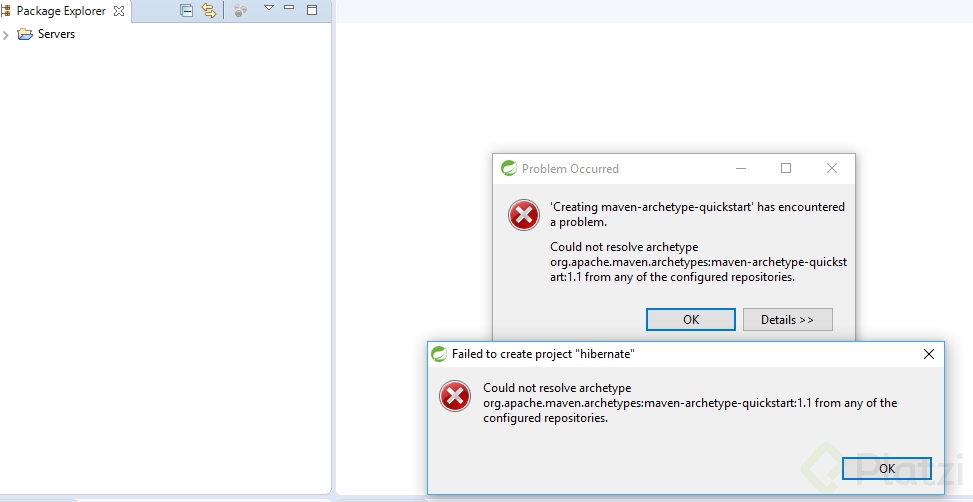
Task: Click the focus on active task icon
Action: [240, 11]
